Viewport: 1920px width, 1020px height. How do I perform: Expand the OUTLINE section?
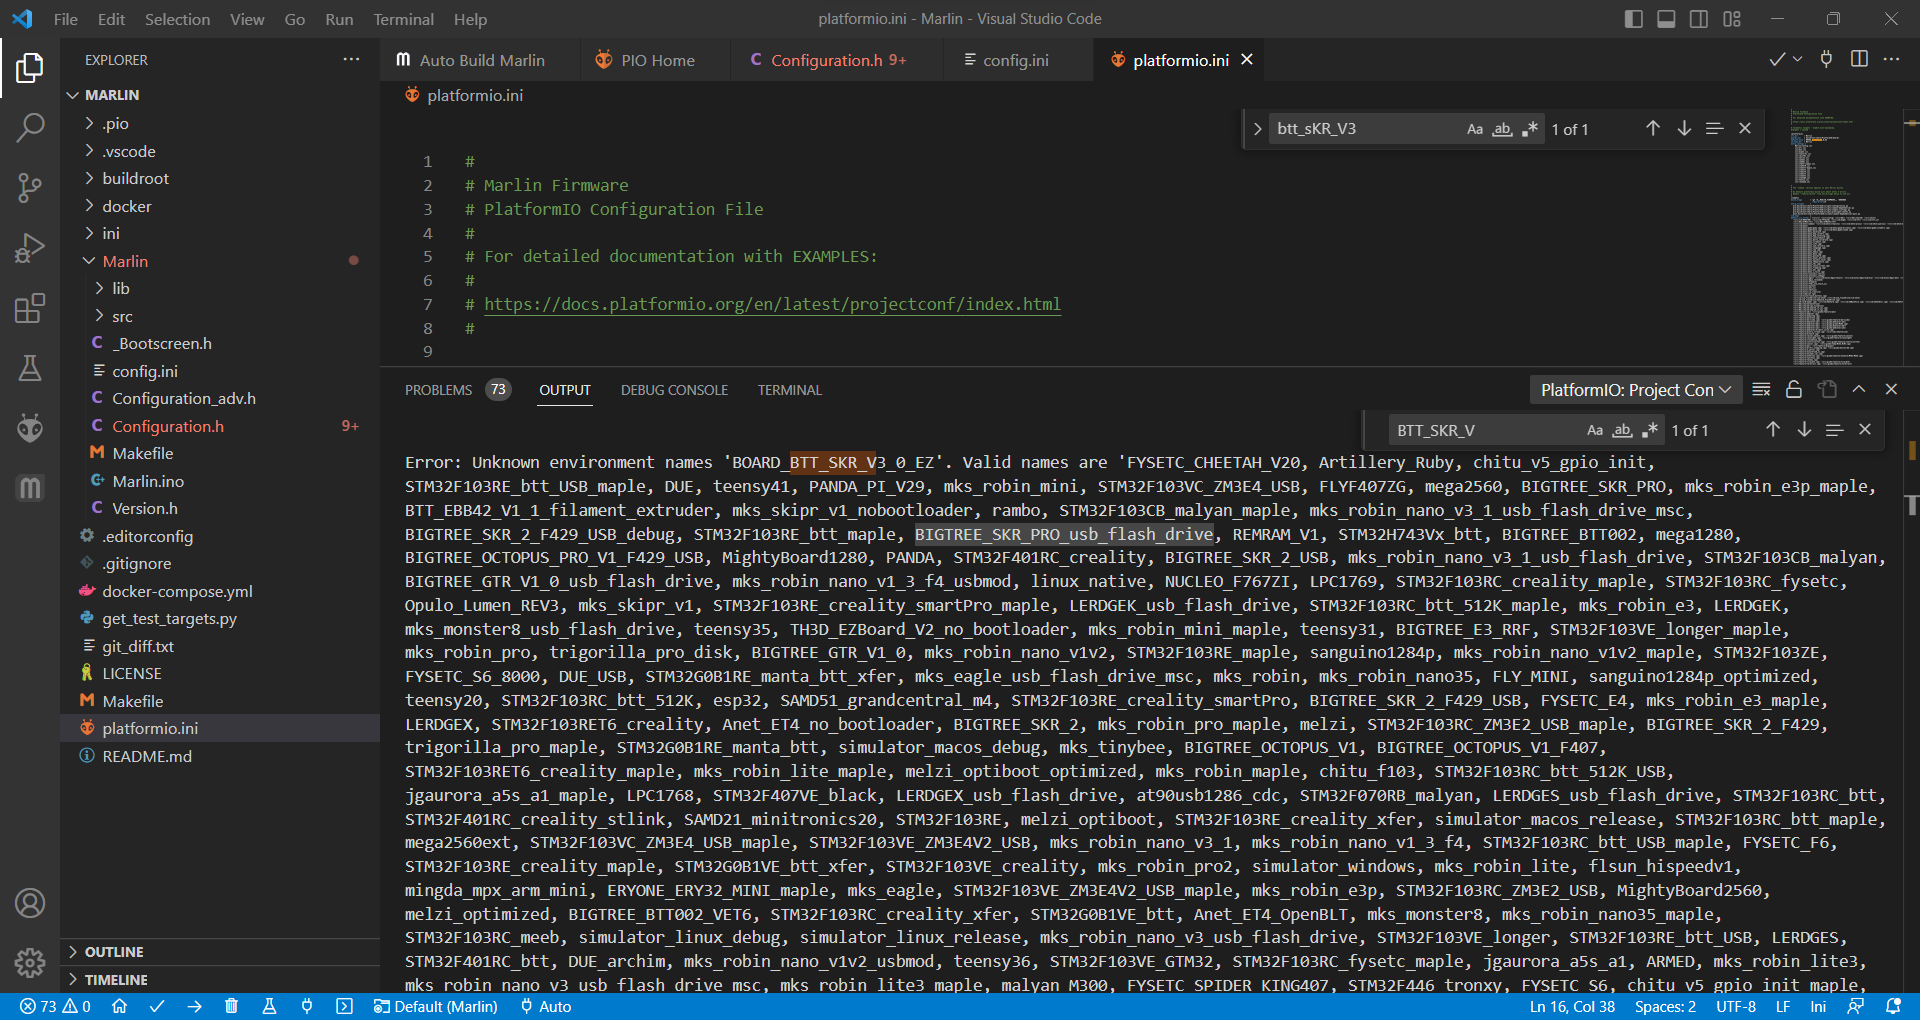[x=114, y=952]
